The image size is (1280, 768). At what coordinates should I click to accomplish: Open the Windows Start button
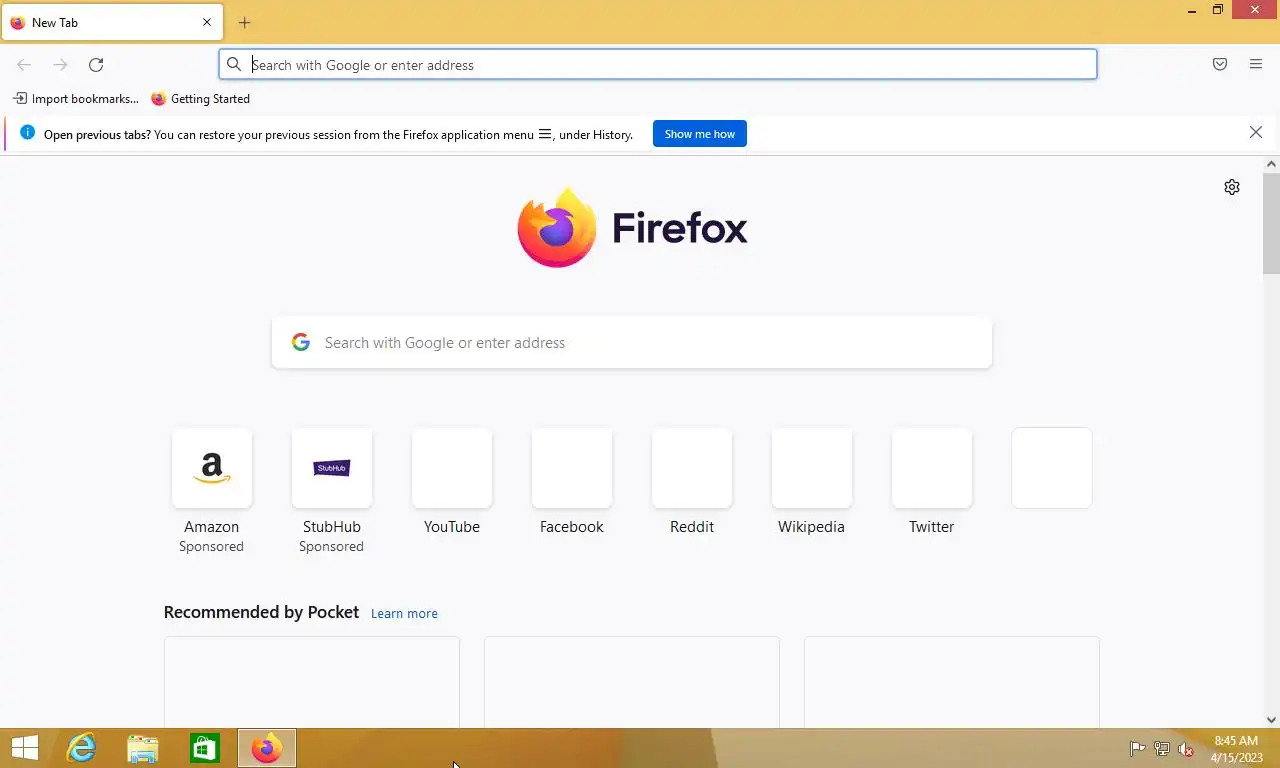(x=24, y=748)
